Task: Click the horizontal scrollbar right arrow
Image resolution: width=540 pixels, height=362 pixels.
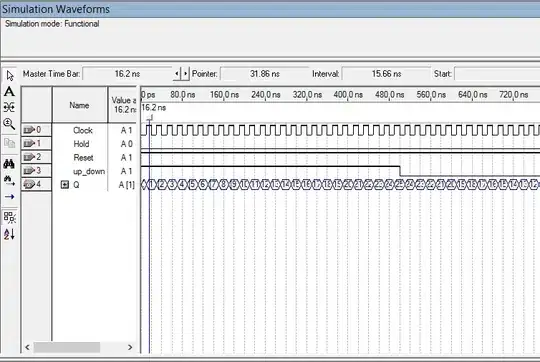Action: [130, 347]
